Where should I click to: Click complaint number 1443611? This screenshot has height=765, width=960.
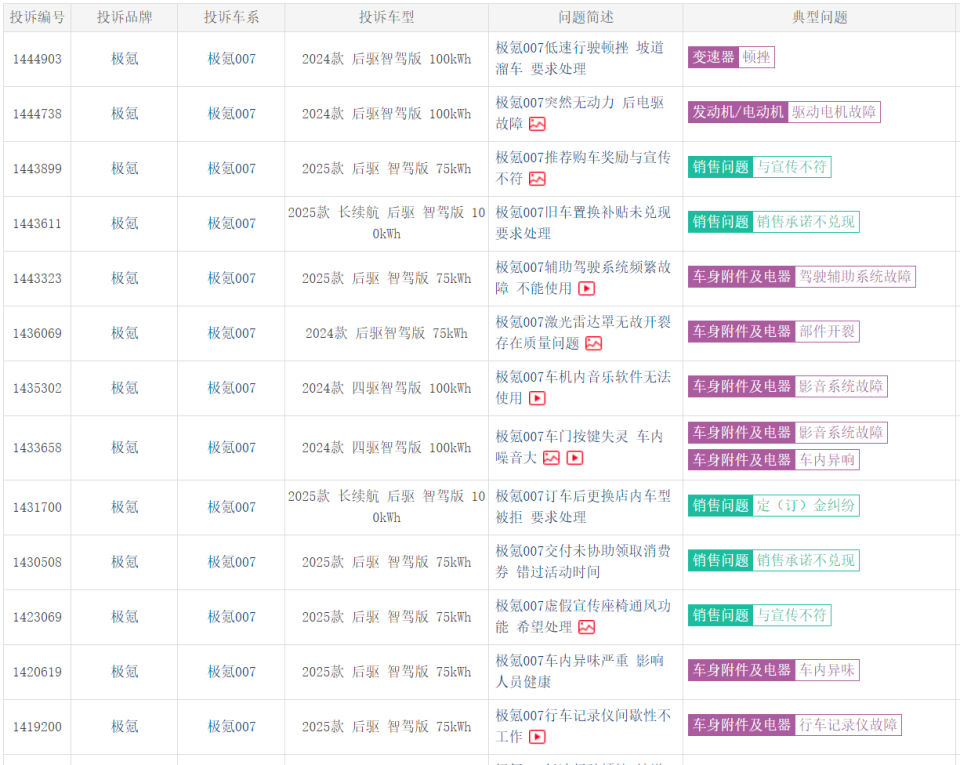(37, 224)
